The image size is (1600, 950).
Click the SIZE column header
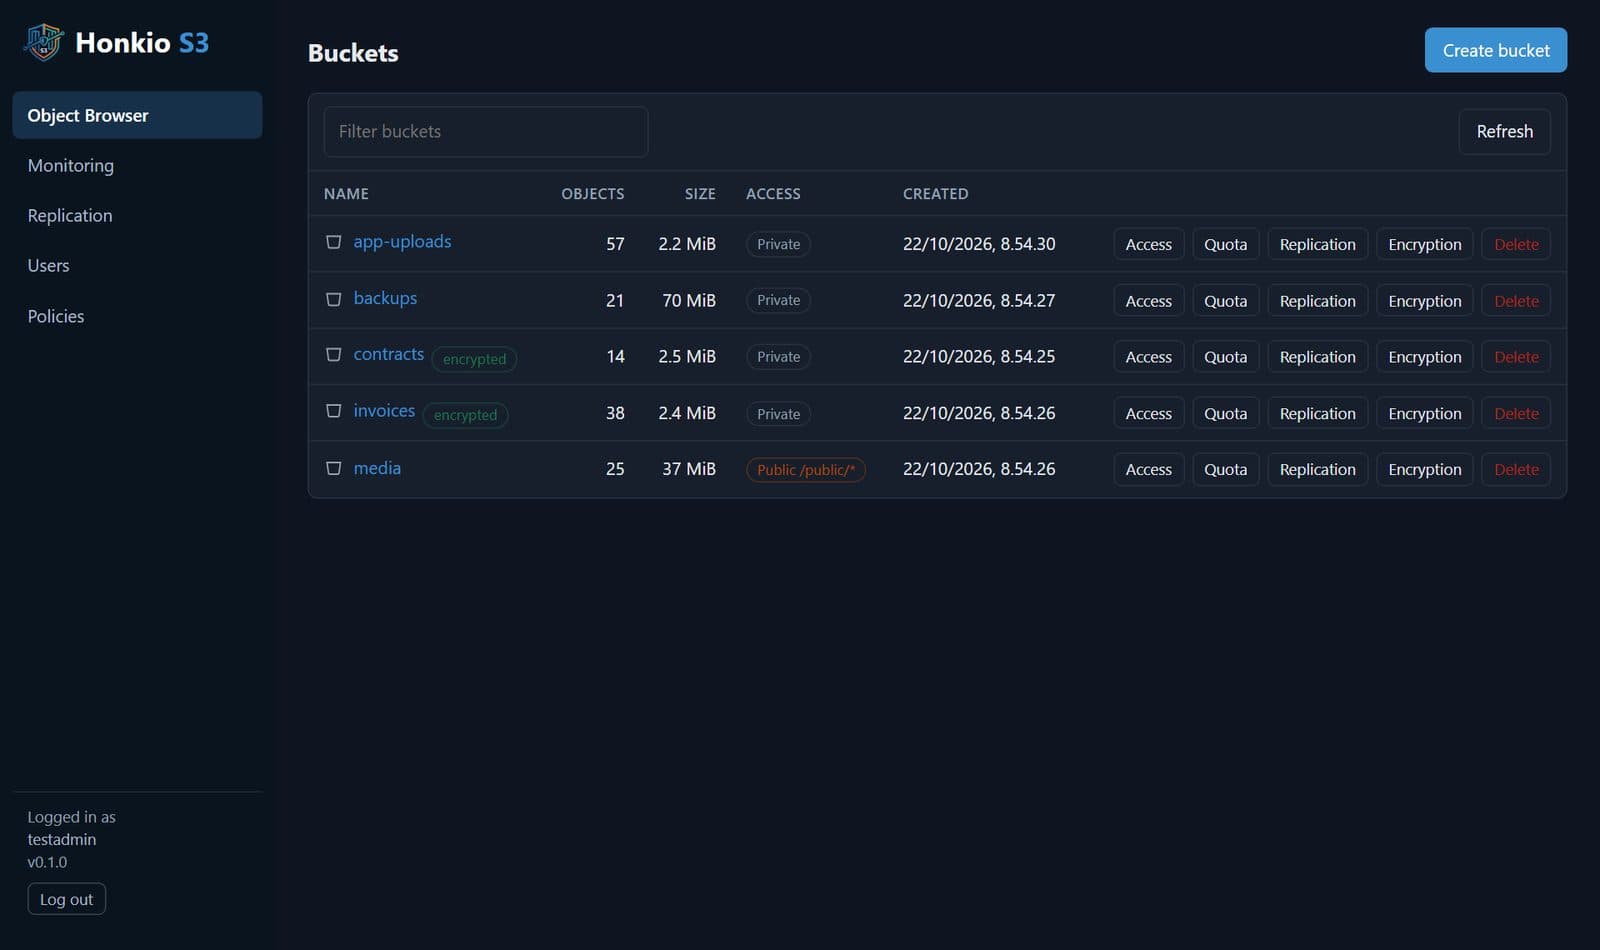point(700,194)
